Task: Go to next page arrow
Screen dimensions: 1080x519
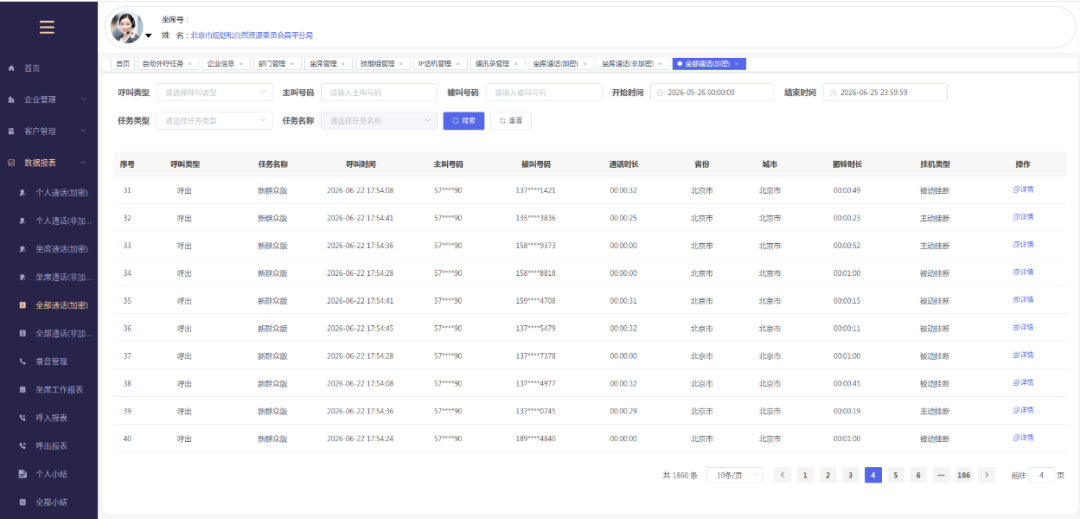Action: click(986, 475)
